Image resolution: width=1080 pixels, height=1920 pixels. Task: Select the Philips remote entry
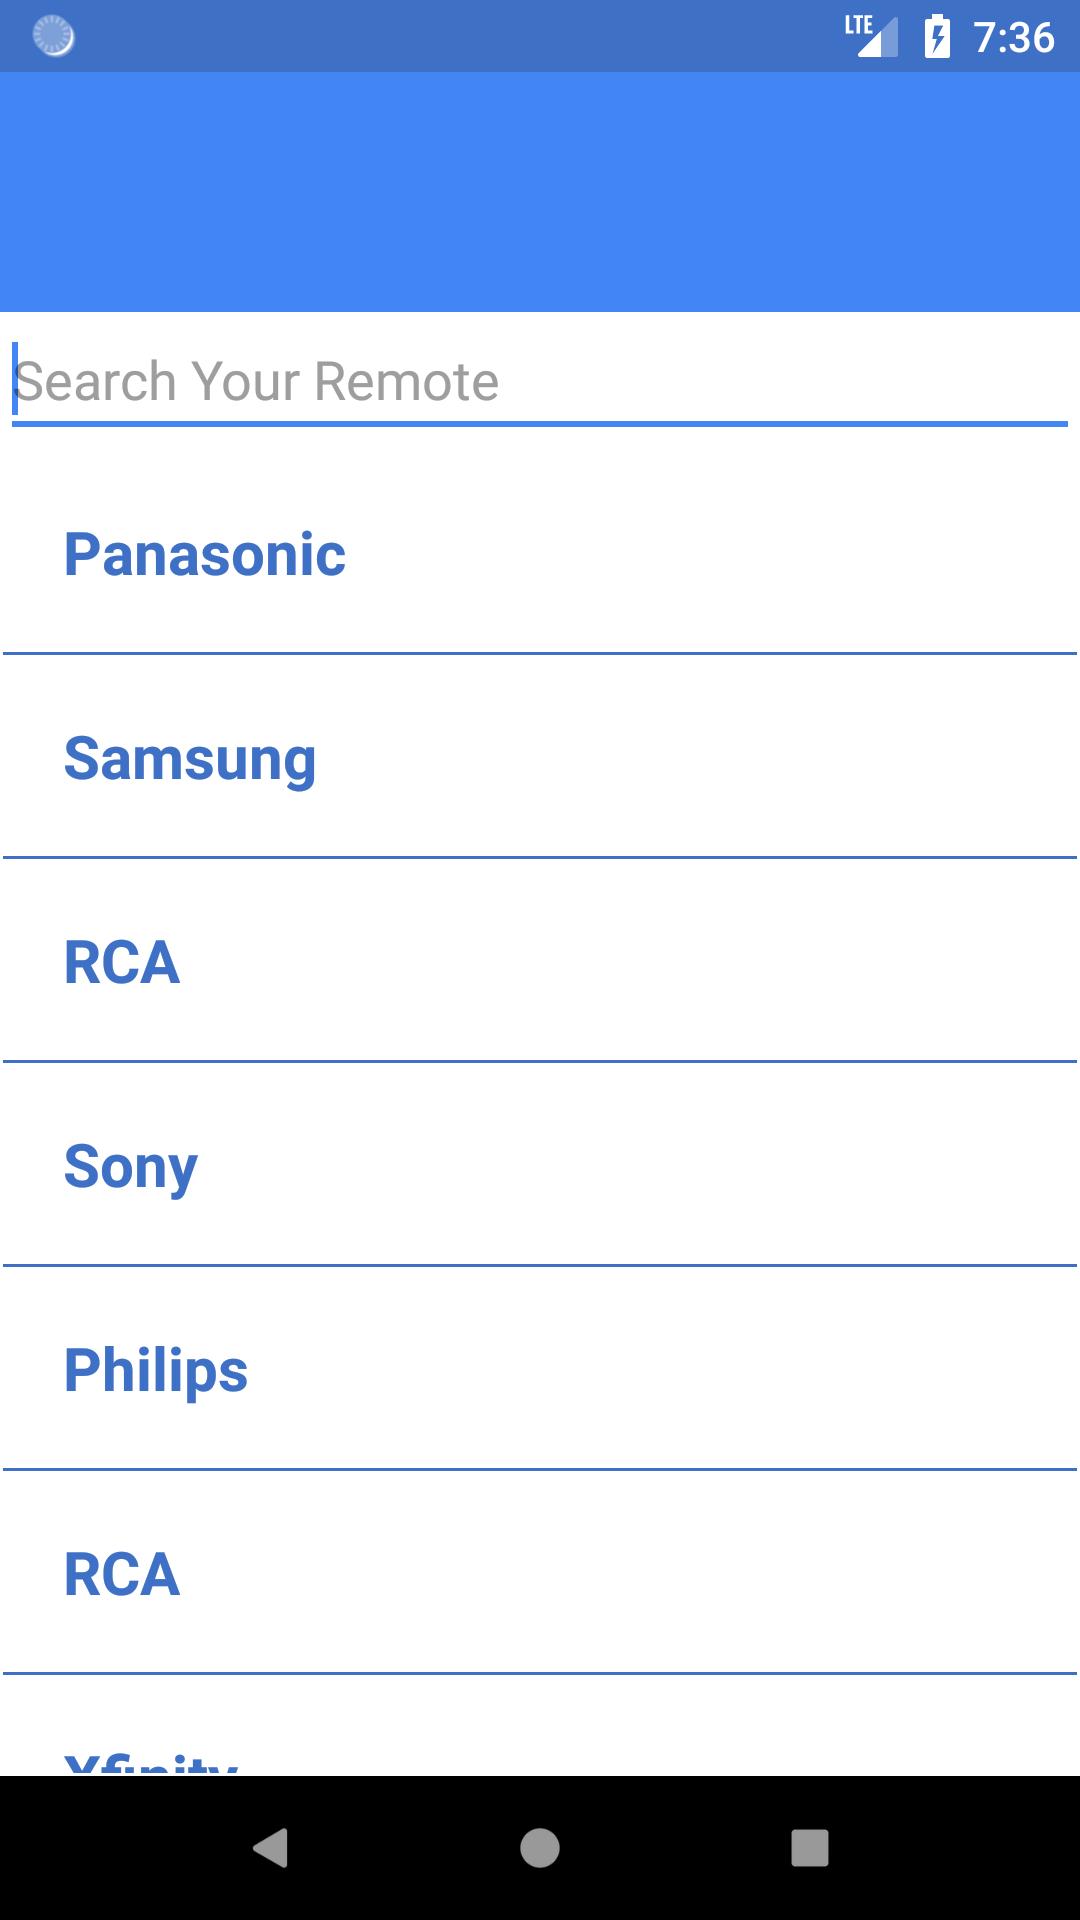point(156,1370)
